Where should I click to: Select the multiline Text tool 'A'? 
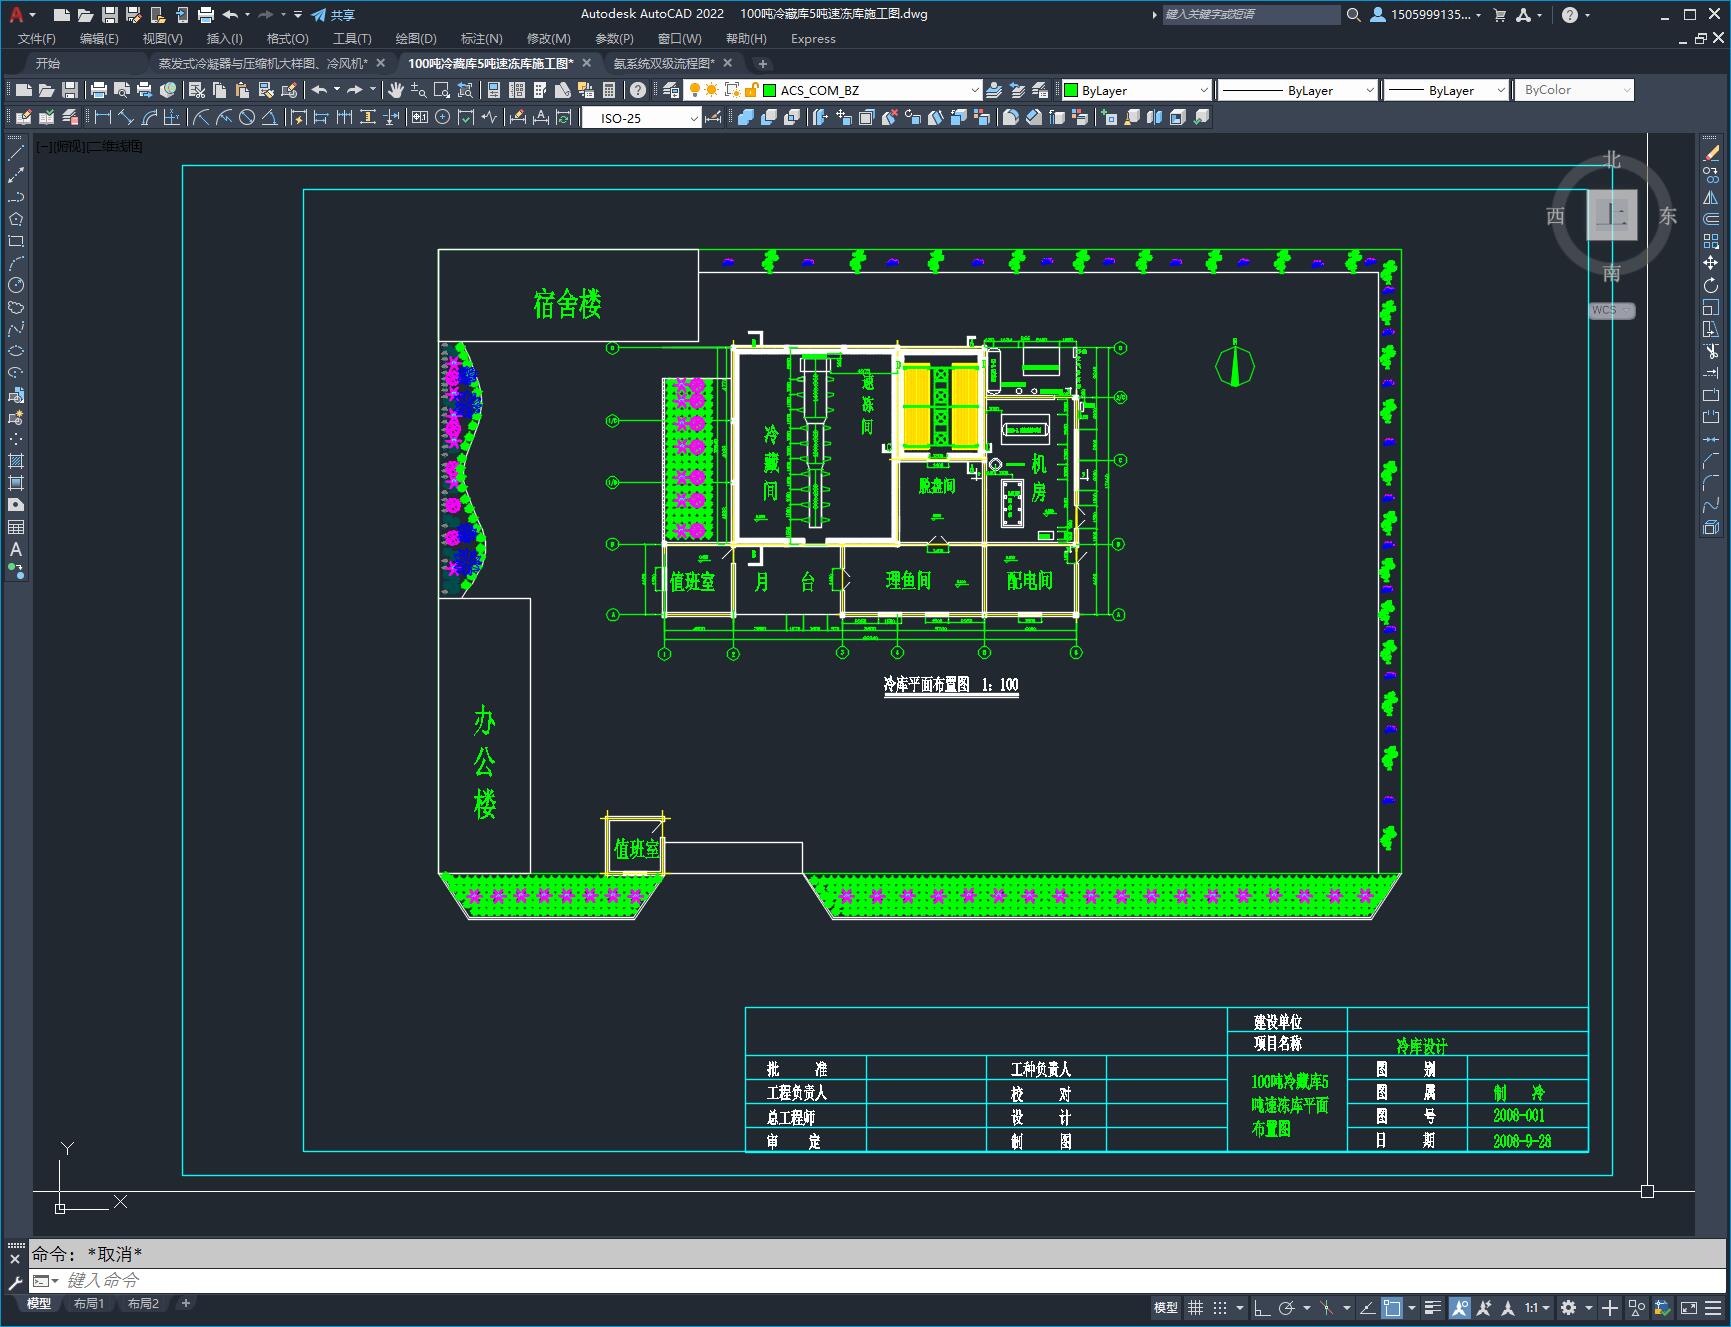(16, 549)
